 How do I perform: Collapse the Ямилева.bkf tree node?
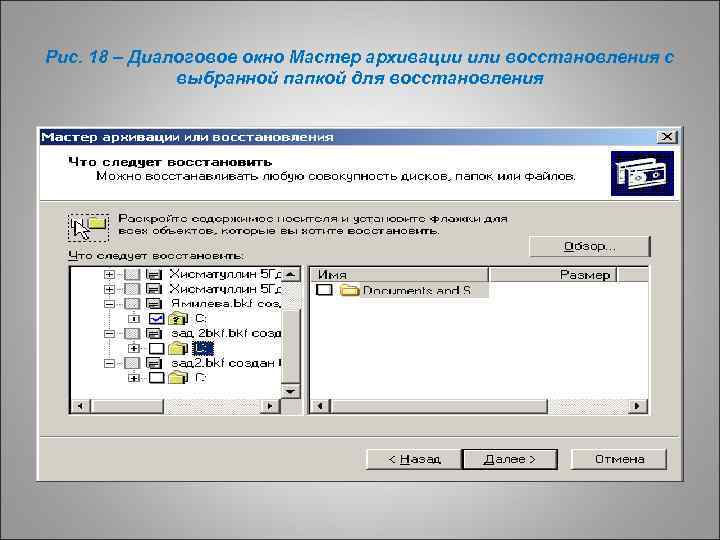109,304
